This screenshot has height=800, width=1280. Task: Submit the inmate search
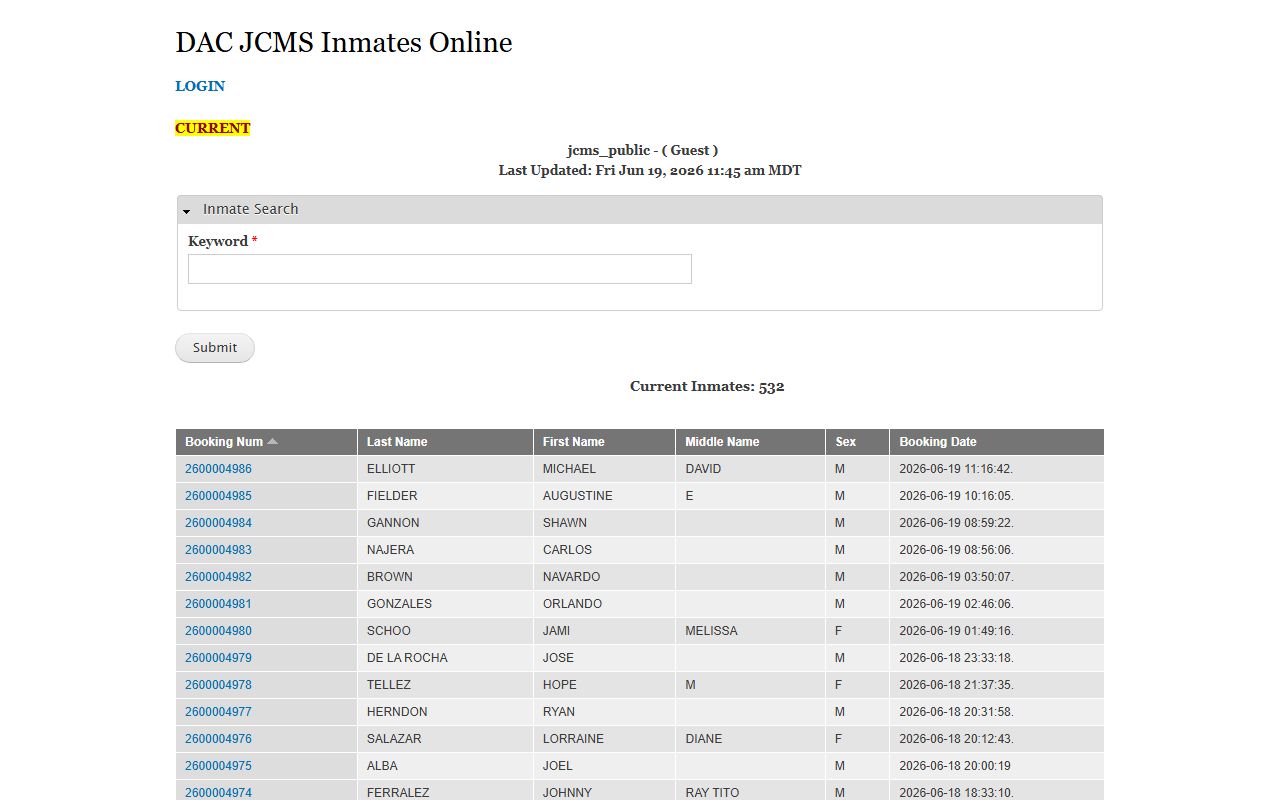coord(215,348)
